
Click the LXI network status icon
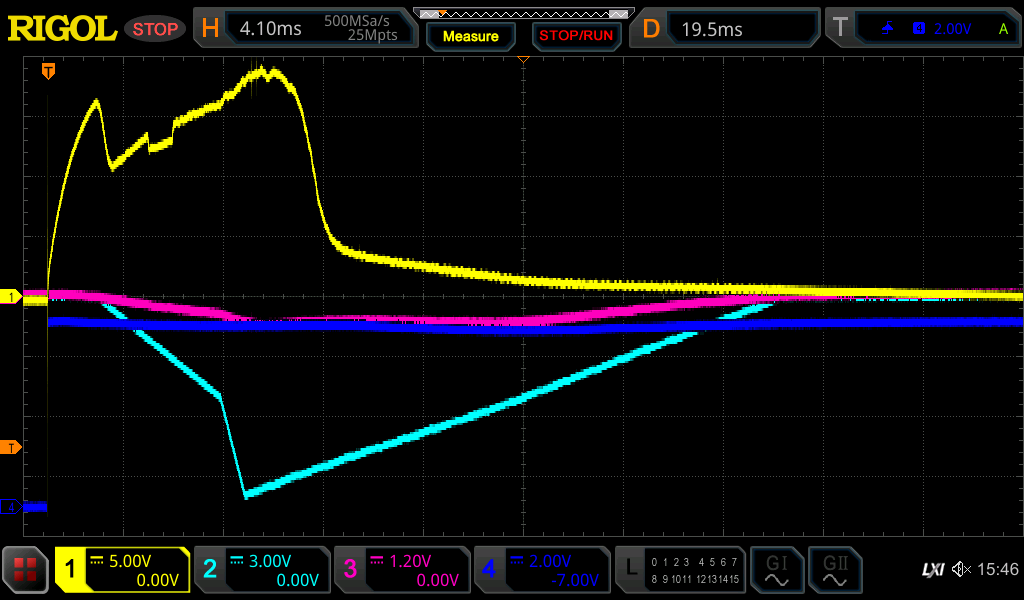(x=932, y=569)
